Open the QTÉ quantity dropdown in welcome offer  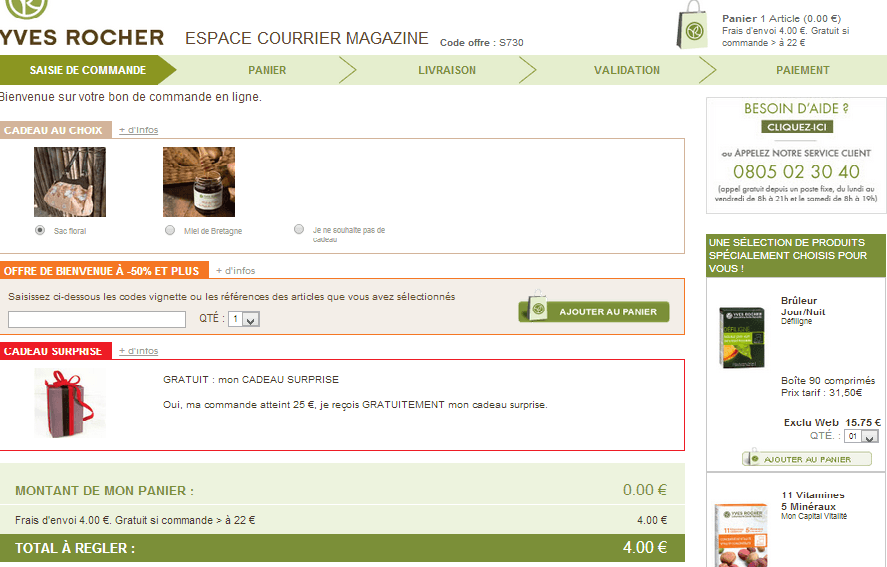[x=244, y=319]
